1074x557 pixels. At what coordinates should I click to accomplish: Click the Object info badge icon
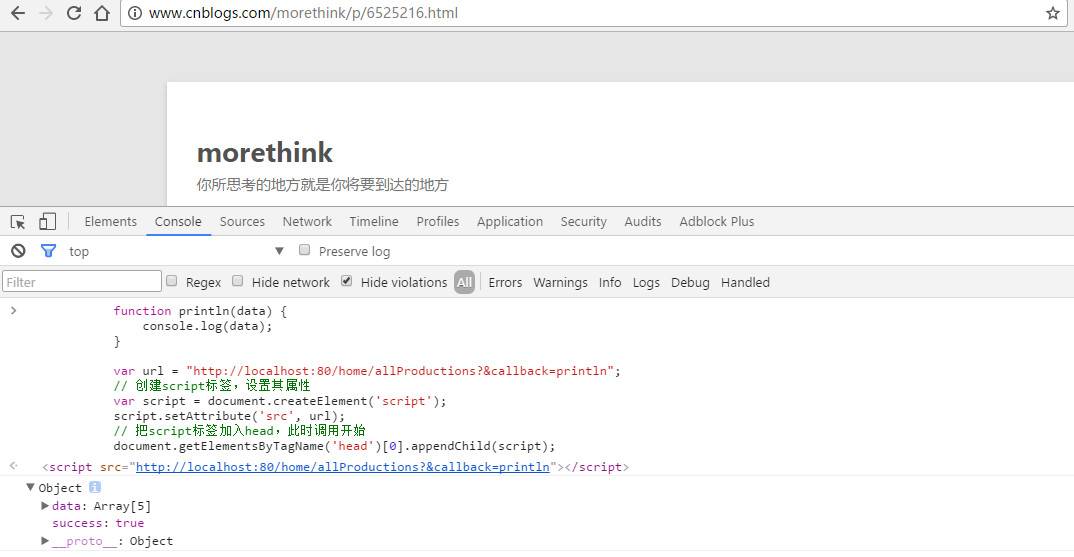[x=95, y=487]
